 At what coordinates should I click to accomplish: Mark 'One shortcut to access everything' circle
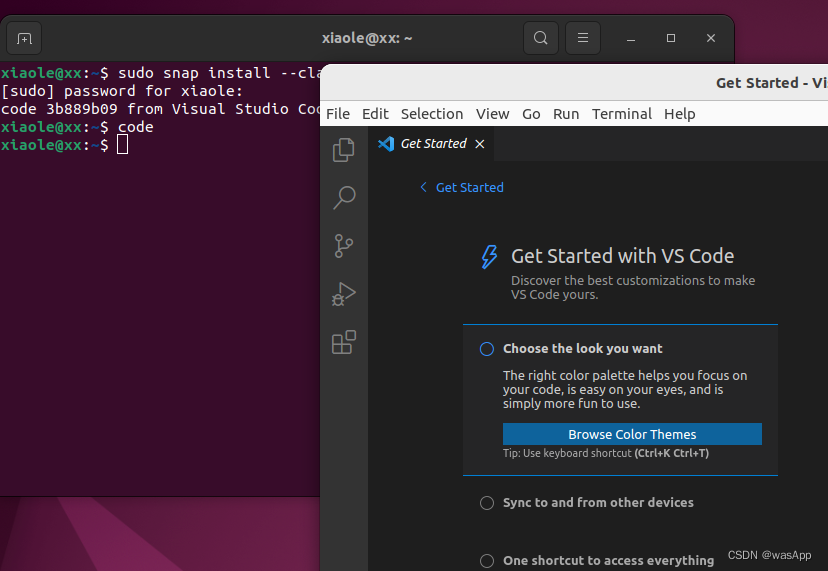[x=487, y=560]
